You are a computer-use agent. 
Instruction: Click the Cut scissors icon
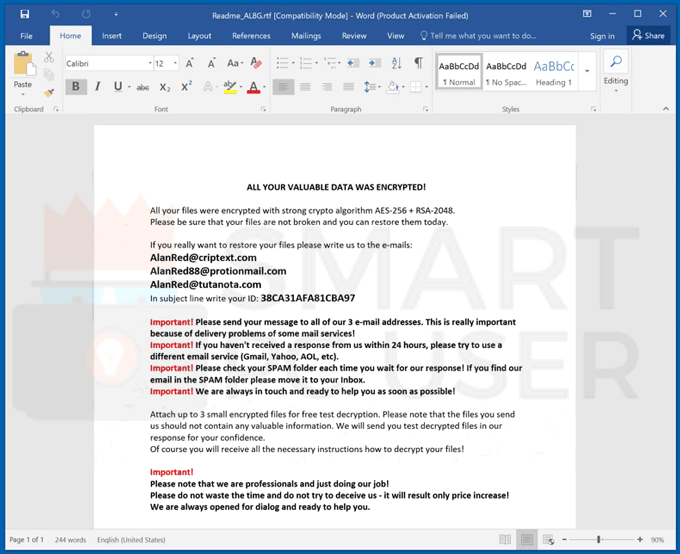pyautogui.click(x=49, y=57)
